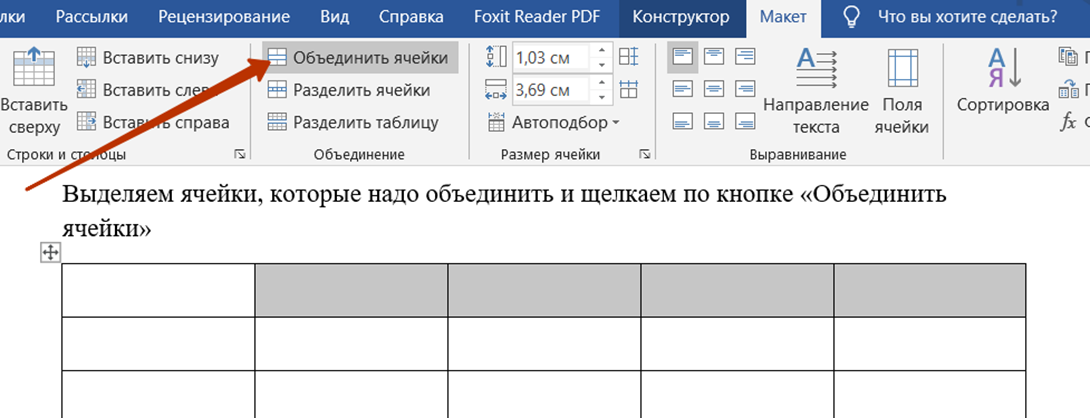Open the Вид ribbon tab
This screenshot has width=1090, height=418.
coord(335,16)
